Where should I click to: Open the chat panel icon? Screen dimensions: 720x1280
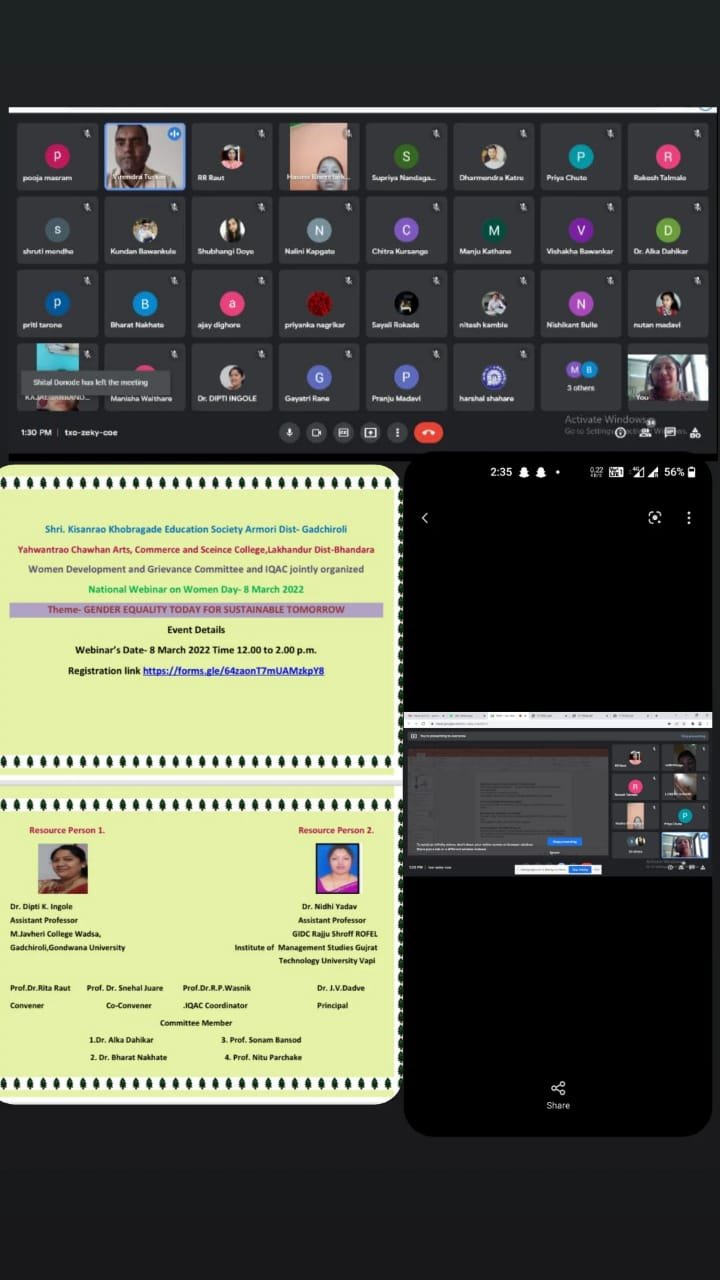(x=670, y=432)
